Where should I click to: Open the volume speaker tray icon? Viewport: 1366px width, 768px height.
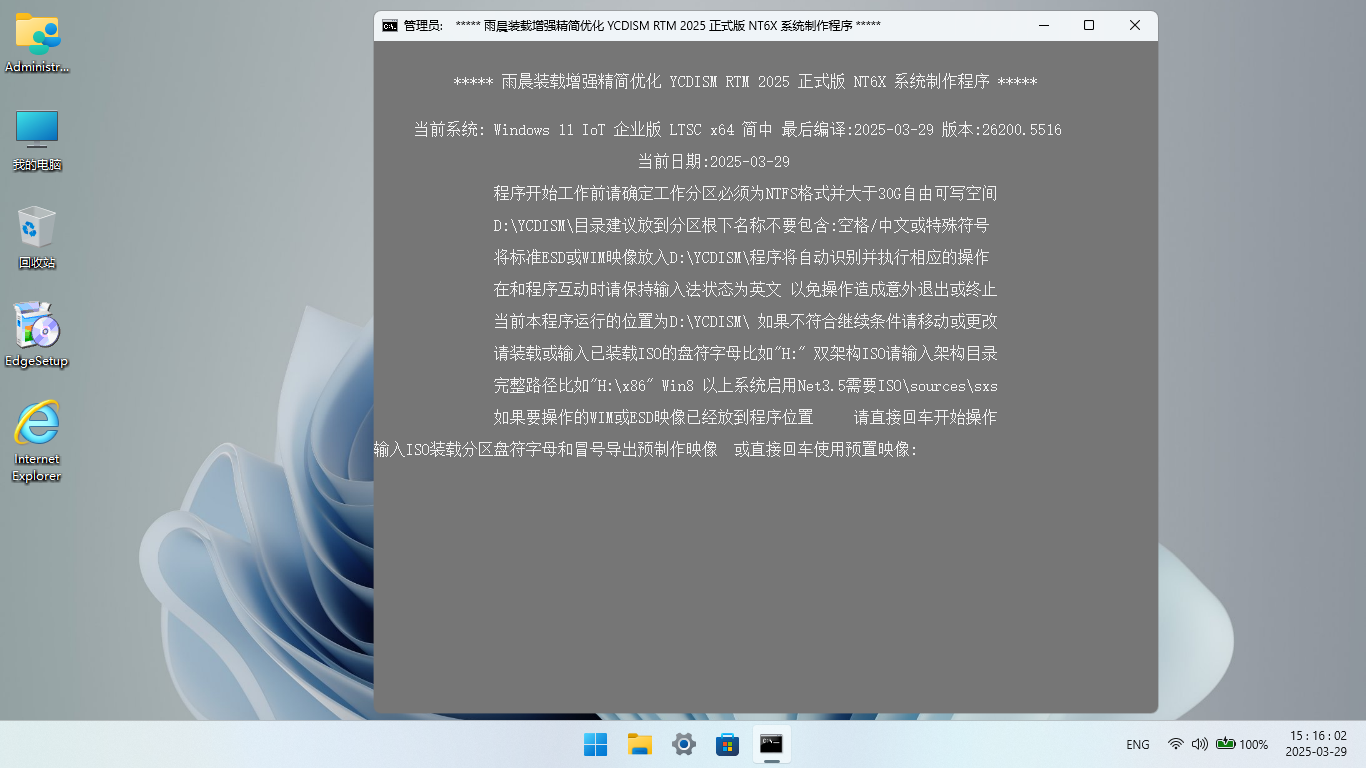[1199, 744]
